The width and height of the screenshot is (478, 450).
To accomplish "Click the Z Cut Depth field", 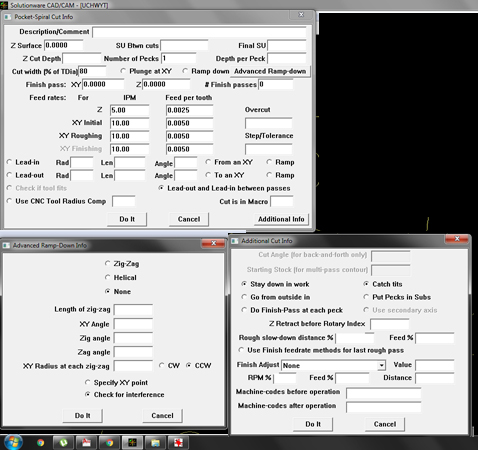I will 82,58.
